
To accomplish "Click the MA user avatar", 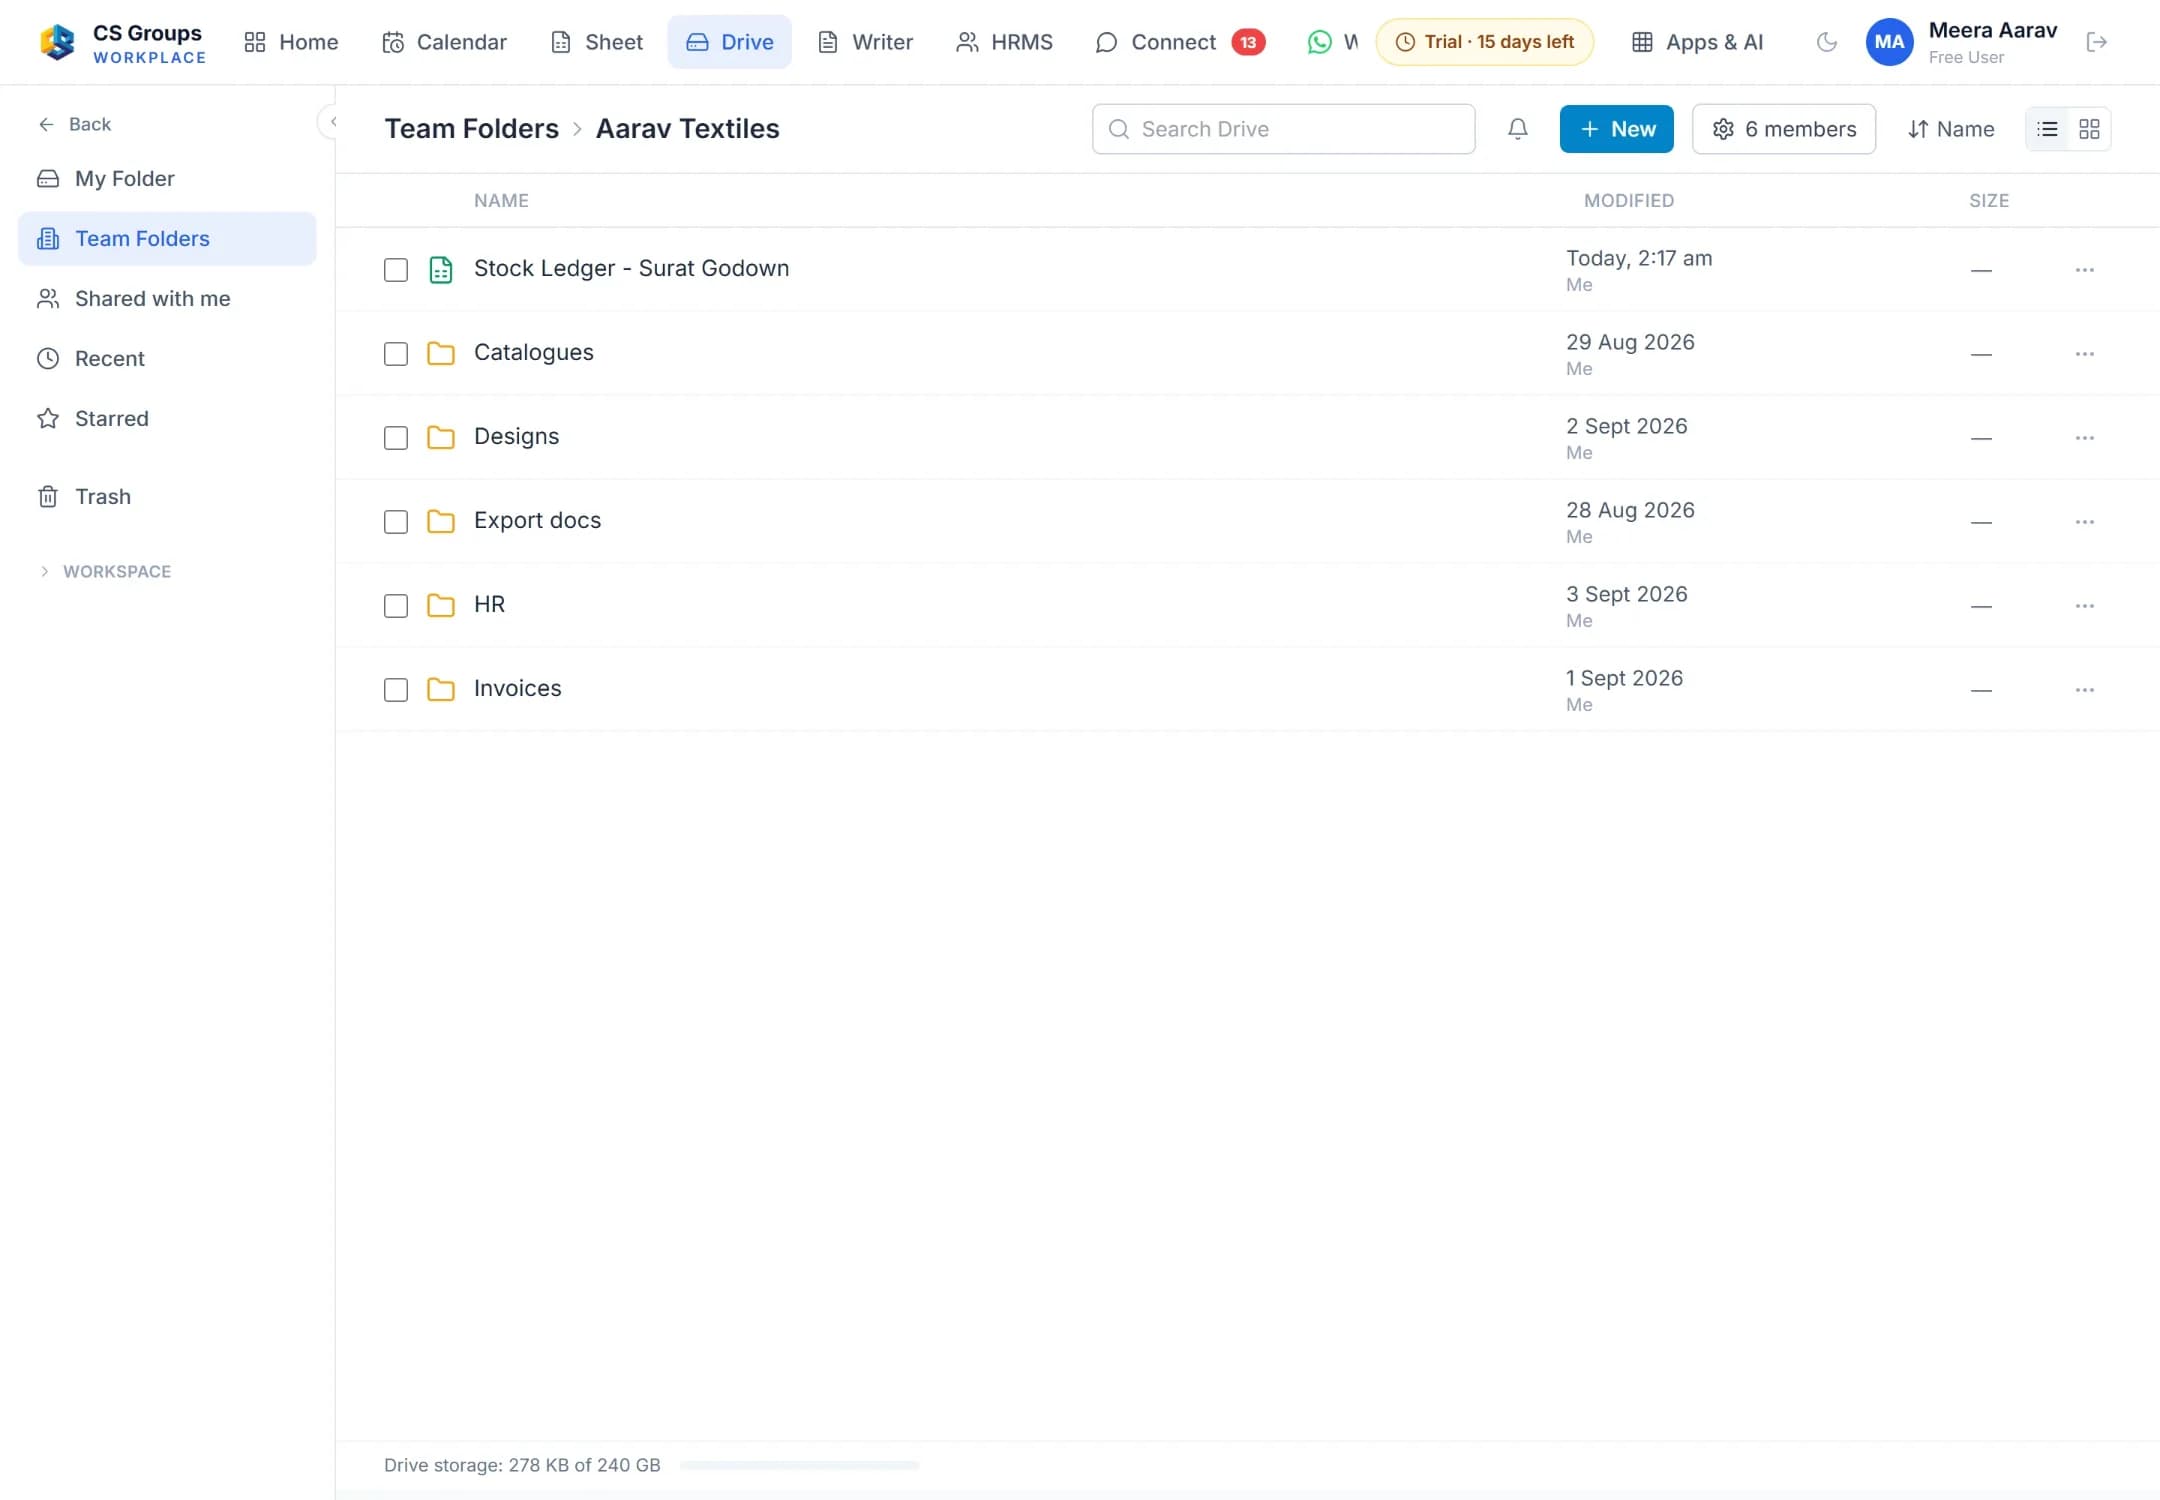I will click(x=1889, y=42).
